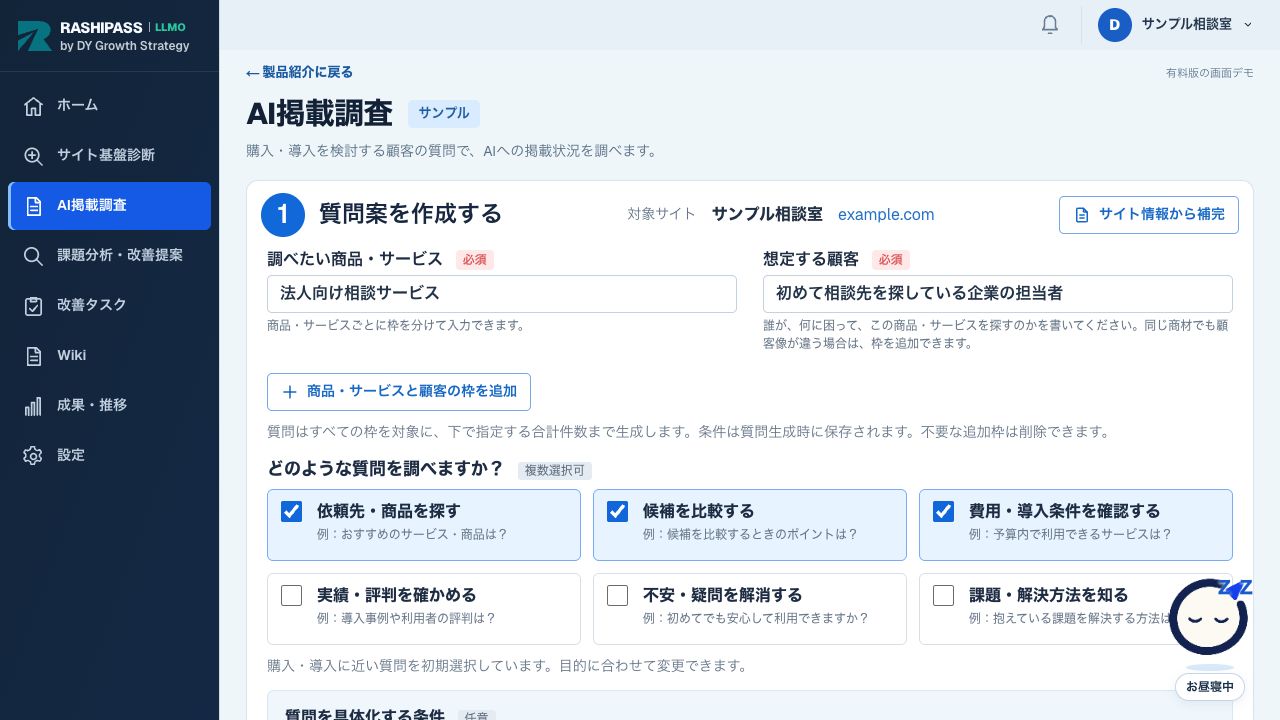Click the home icon in sidebar
The image size is (1280, 720).
(x=33, y=106)
